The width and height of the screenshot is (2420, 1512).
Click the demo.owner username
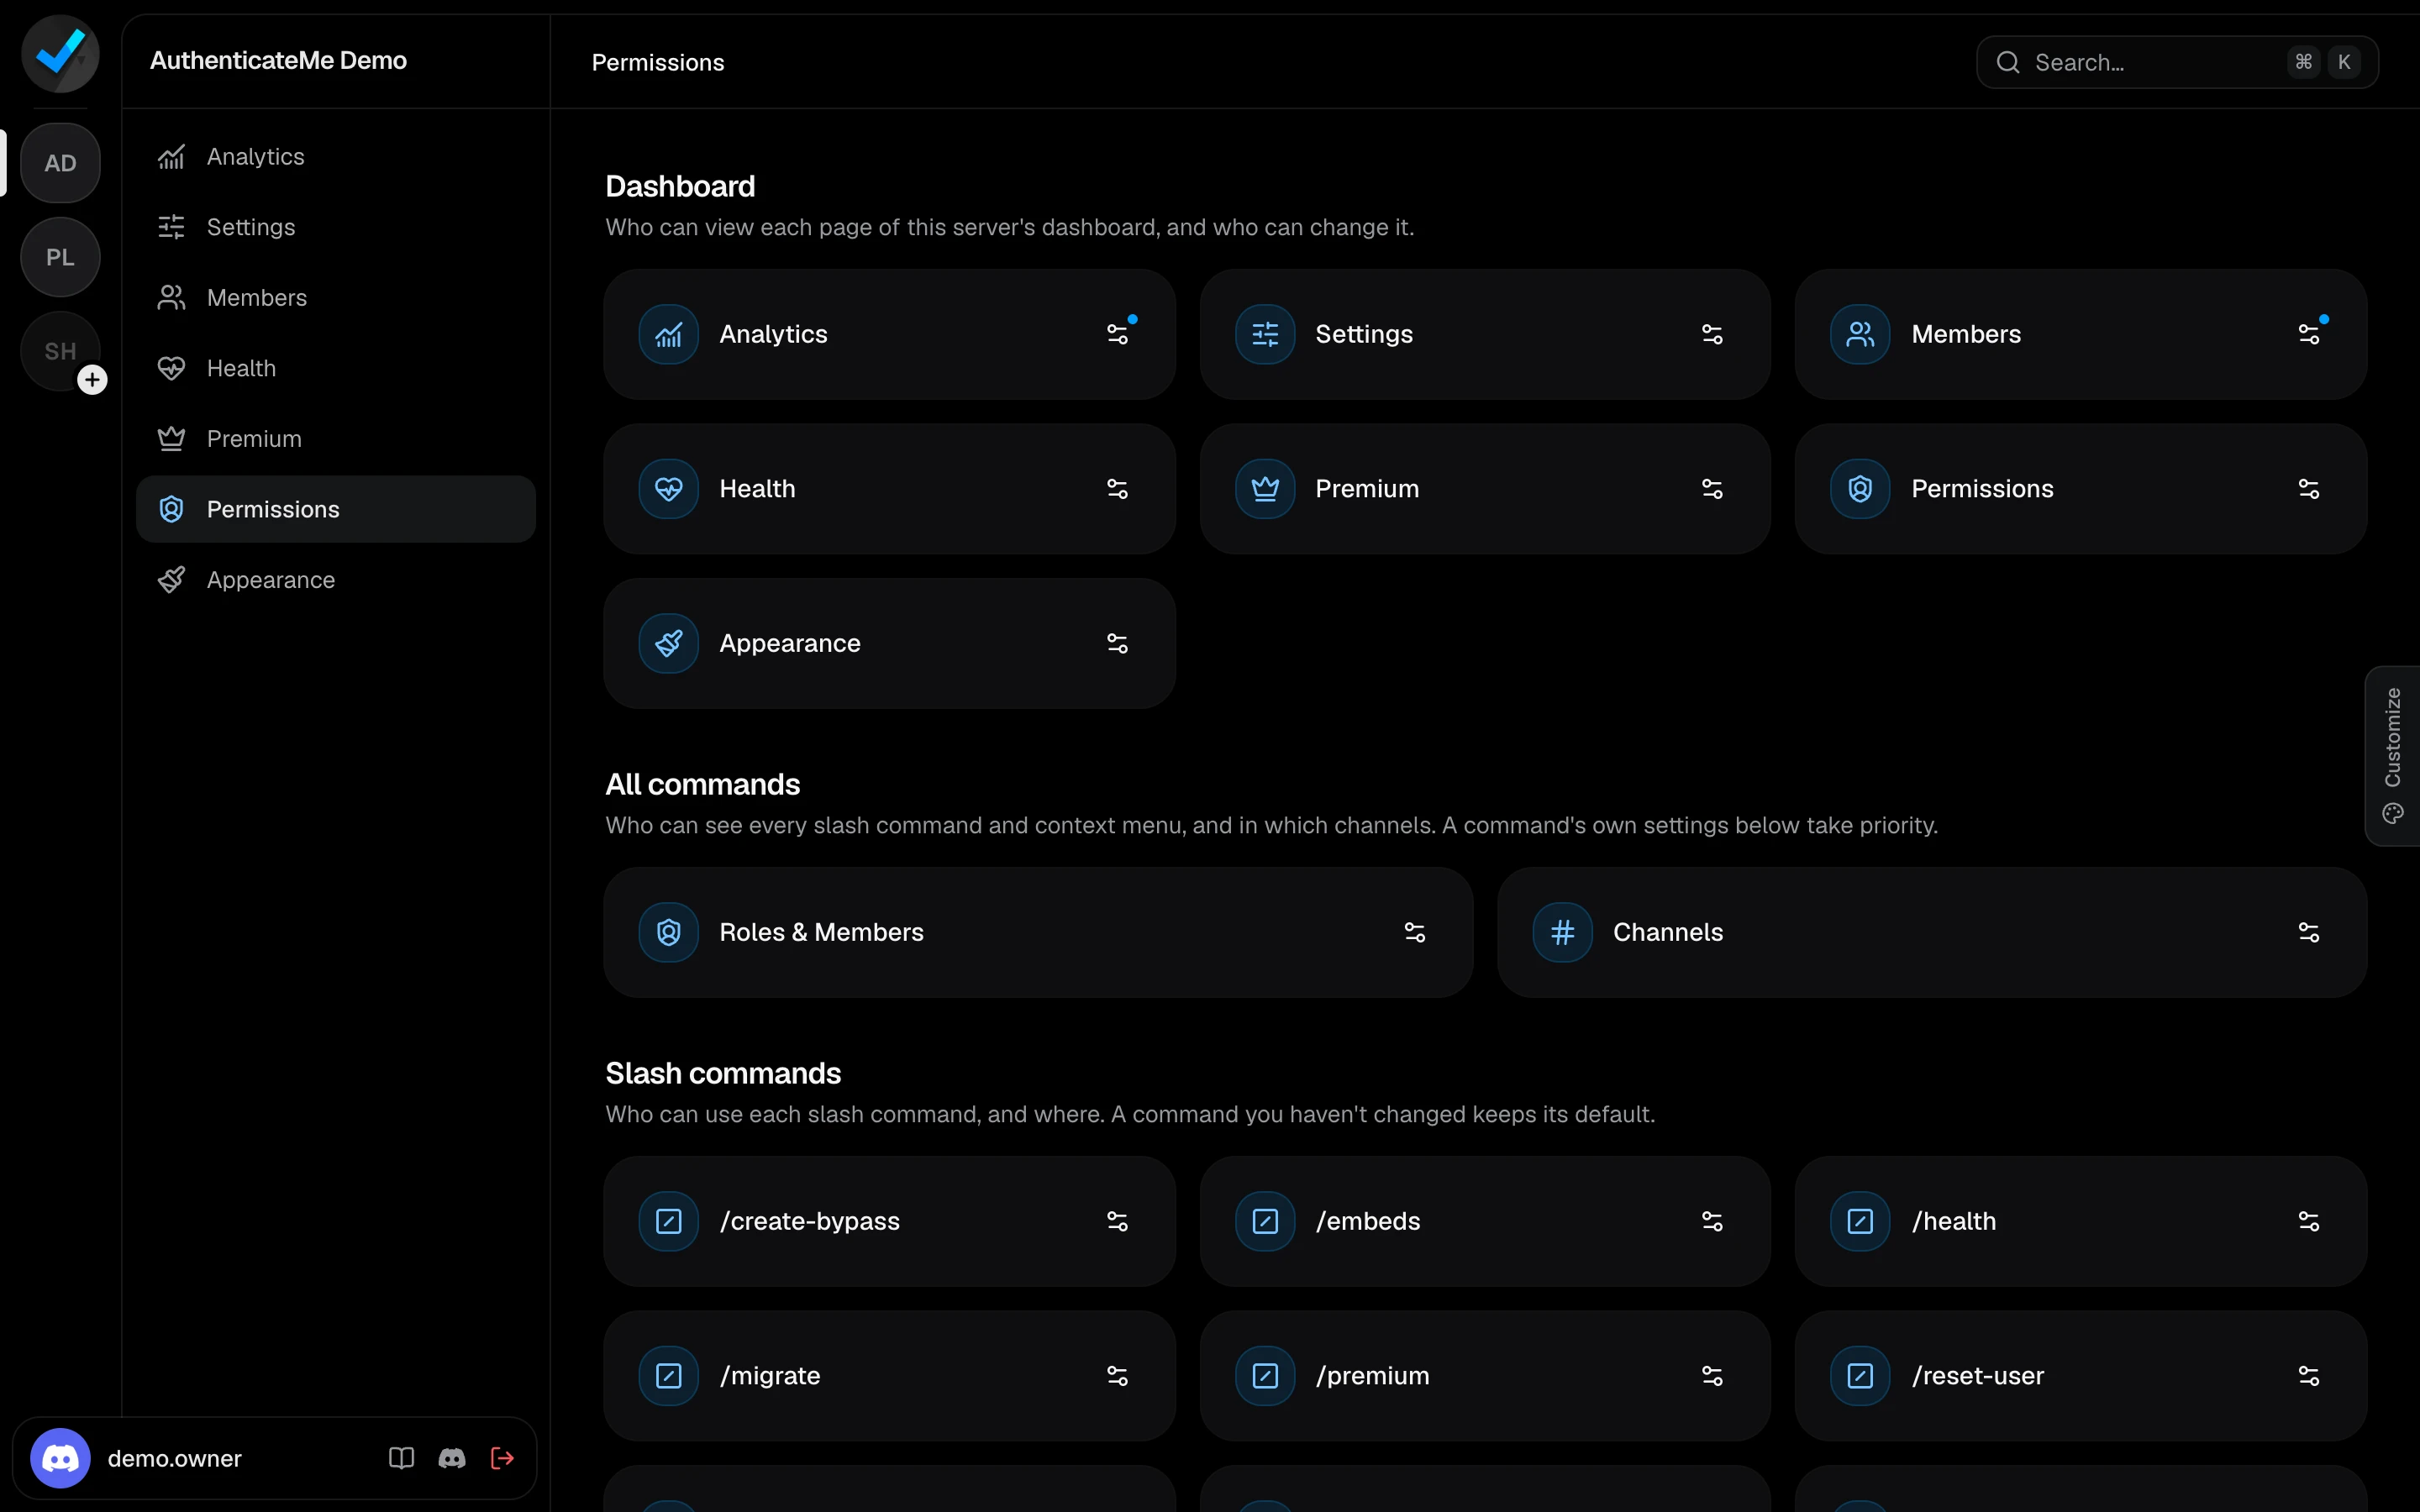tap(174, 1458)
